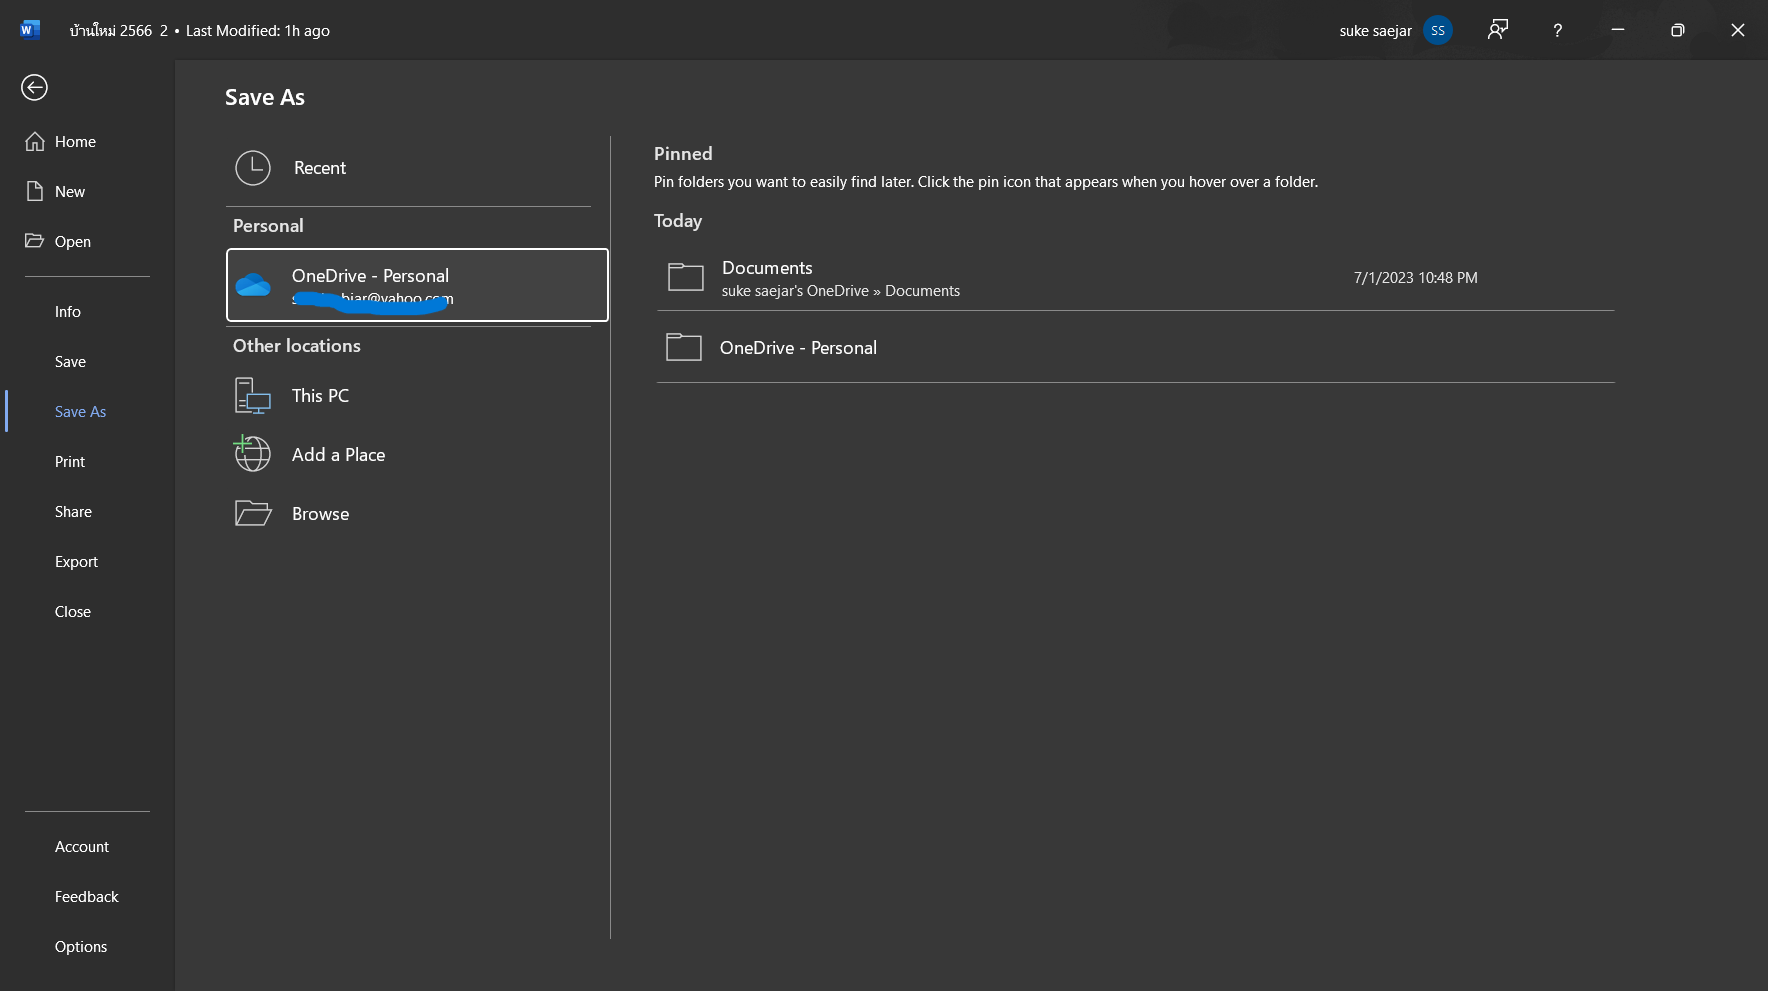The width and height of the screenshot is (1768, 992).
Task: Choose OneDrive - Personal location
Action: point(417,285)
